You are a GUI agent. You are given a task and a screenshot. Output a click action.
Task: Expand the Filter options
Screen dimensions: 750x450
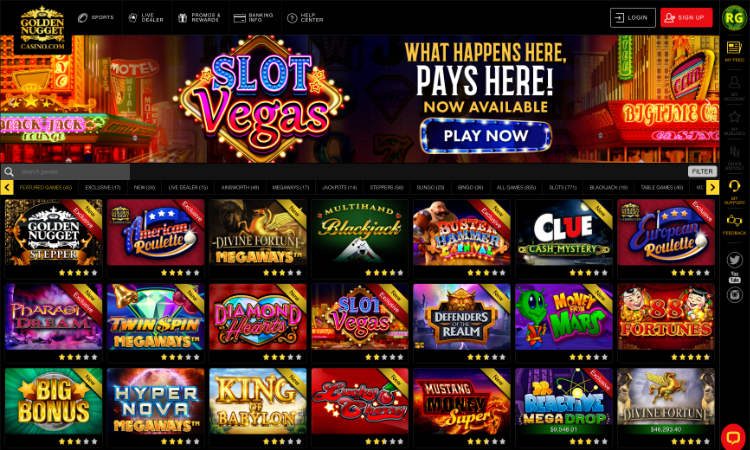pyautogui.click(x=702, y=171)
